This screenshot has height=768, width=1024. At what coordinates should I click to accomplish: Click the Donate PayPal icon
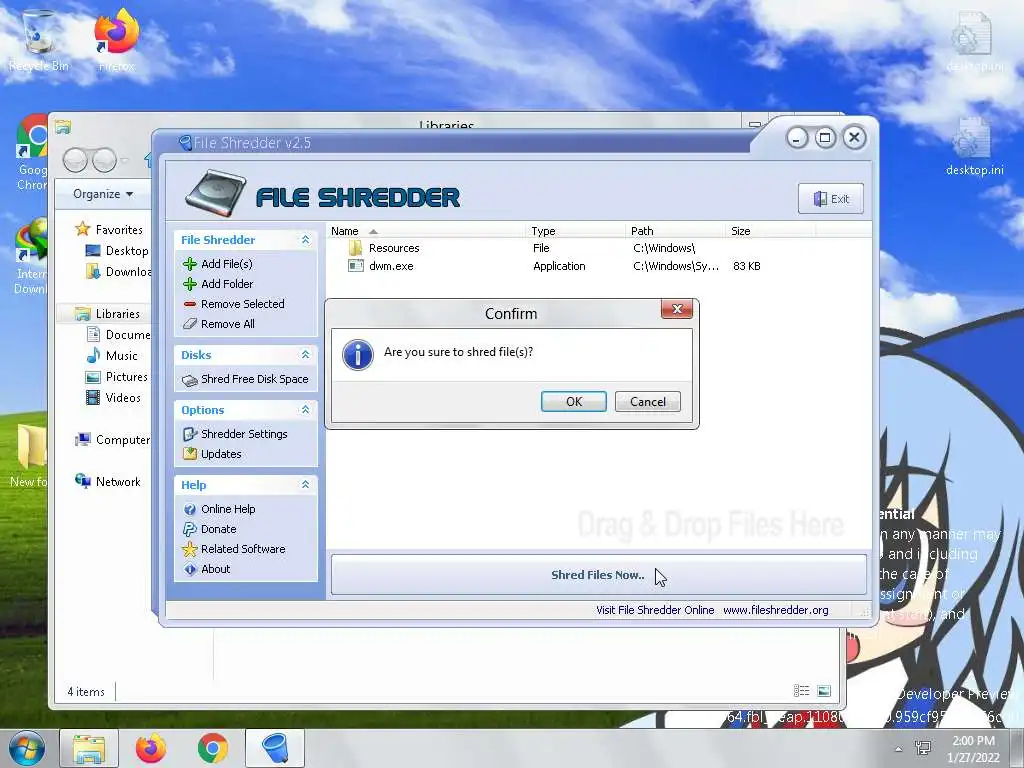[190, 529]
